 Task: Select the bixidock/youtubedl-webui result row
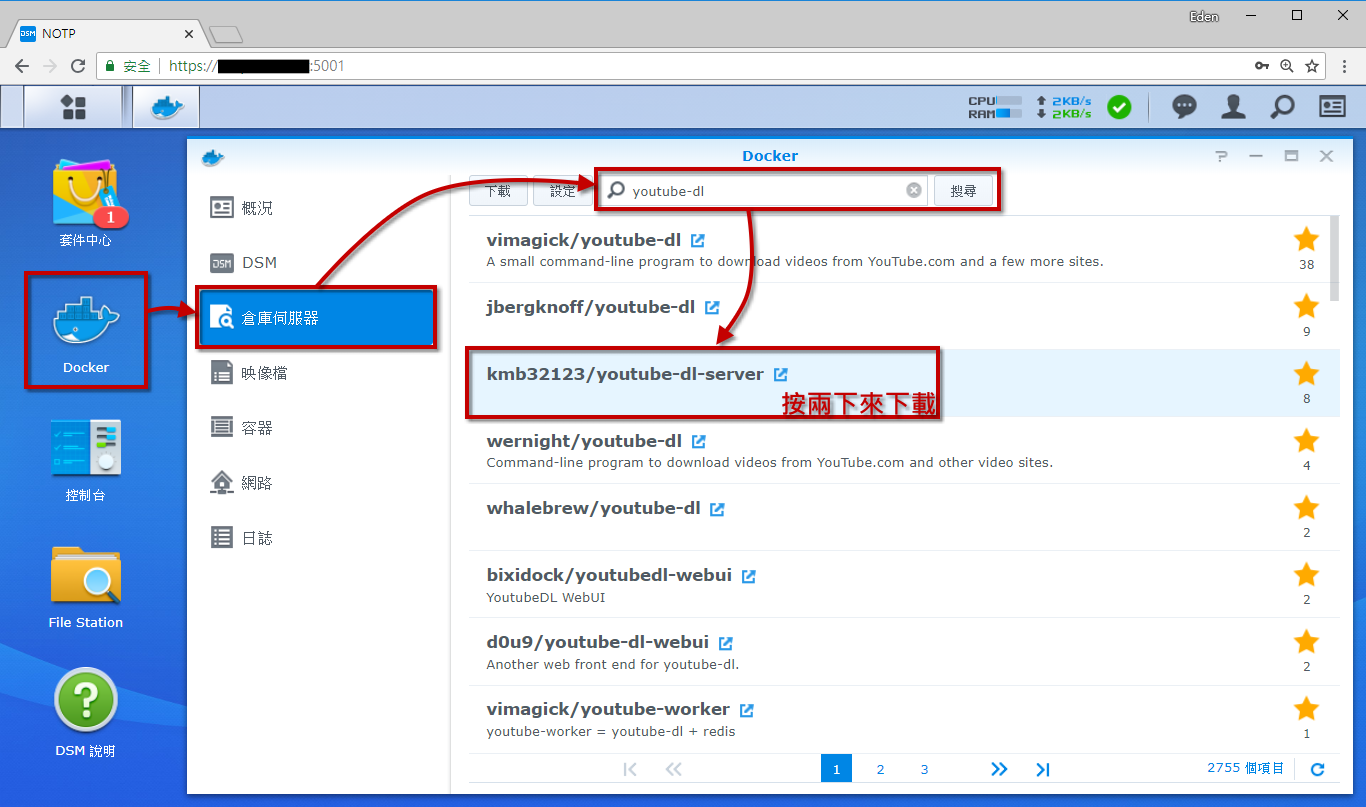point(904,584)
